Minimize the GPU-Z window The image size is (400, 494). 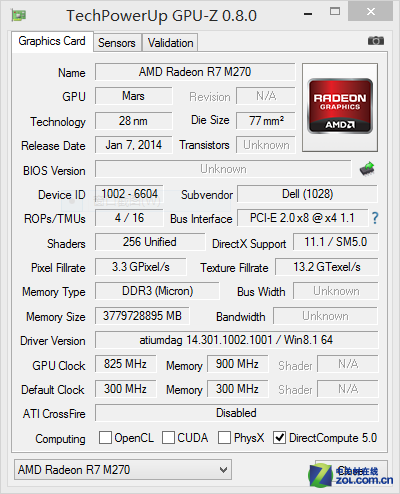308,14
